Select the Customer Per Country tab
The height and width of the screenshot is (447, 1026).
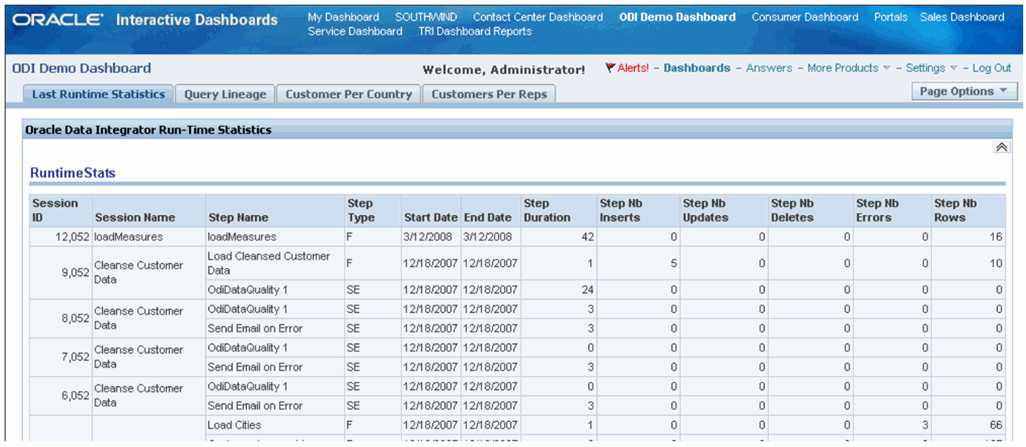pyautogui.click(x=349, y=94)
